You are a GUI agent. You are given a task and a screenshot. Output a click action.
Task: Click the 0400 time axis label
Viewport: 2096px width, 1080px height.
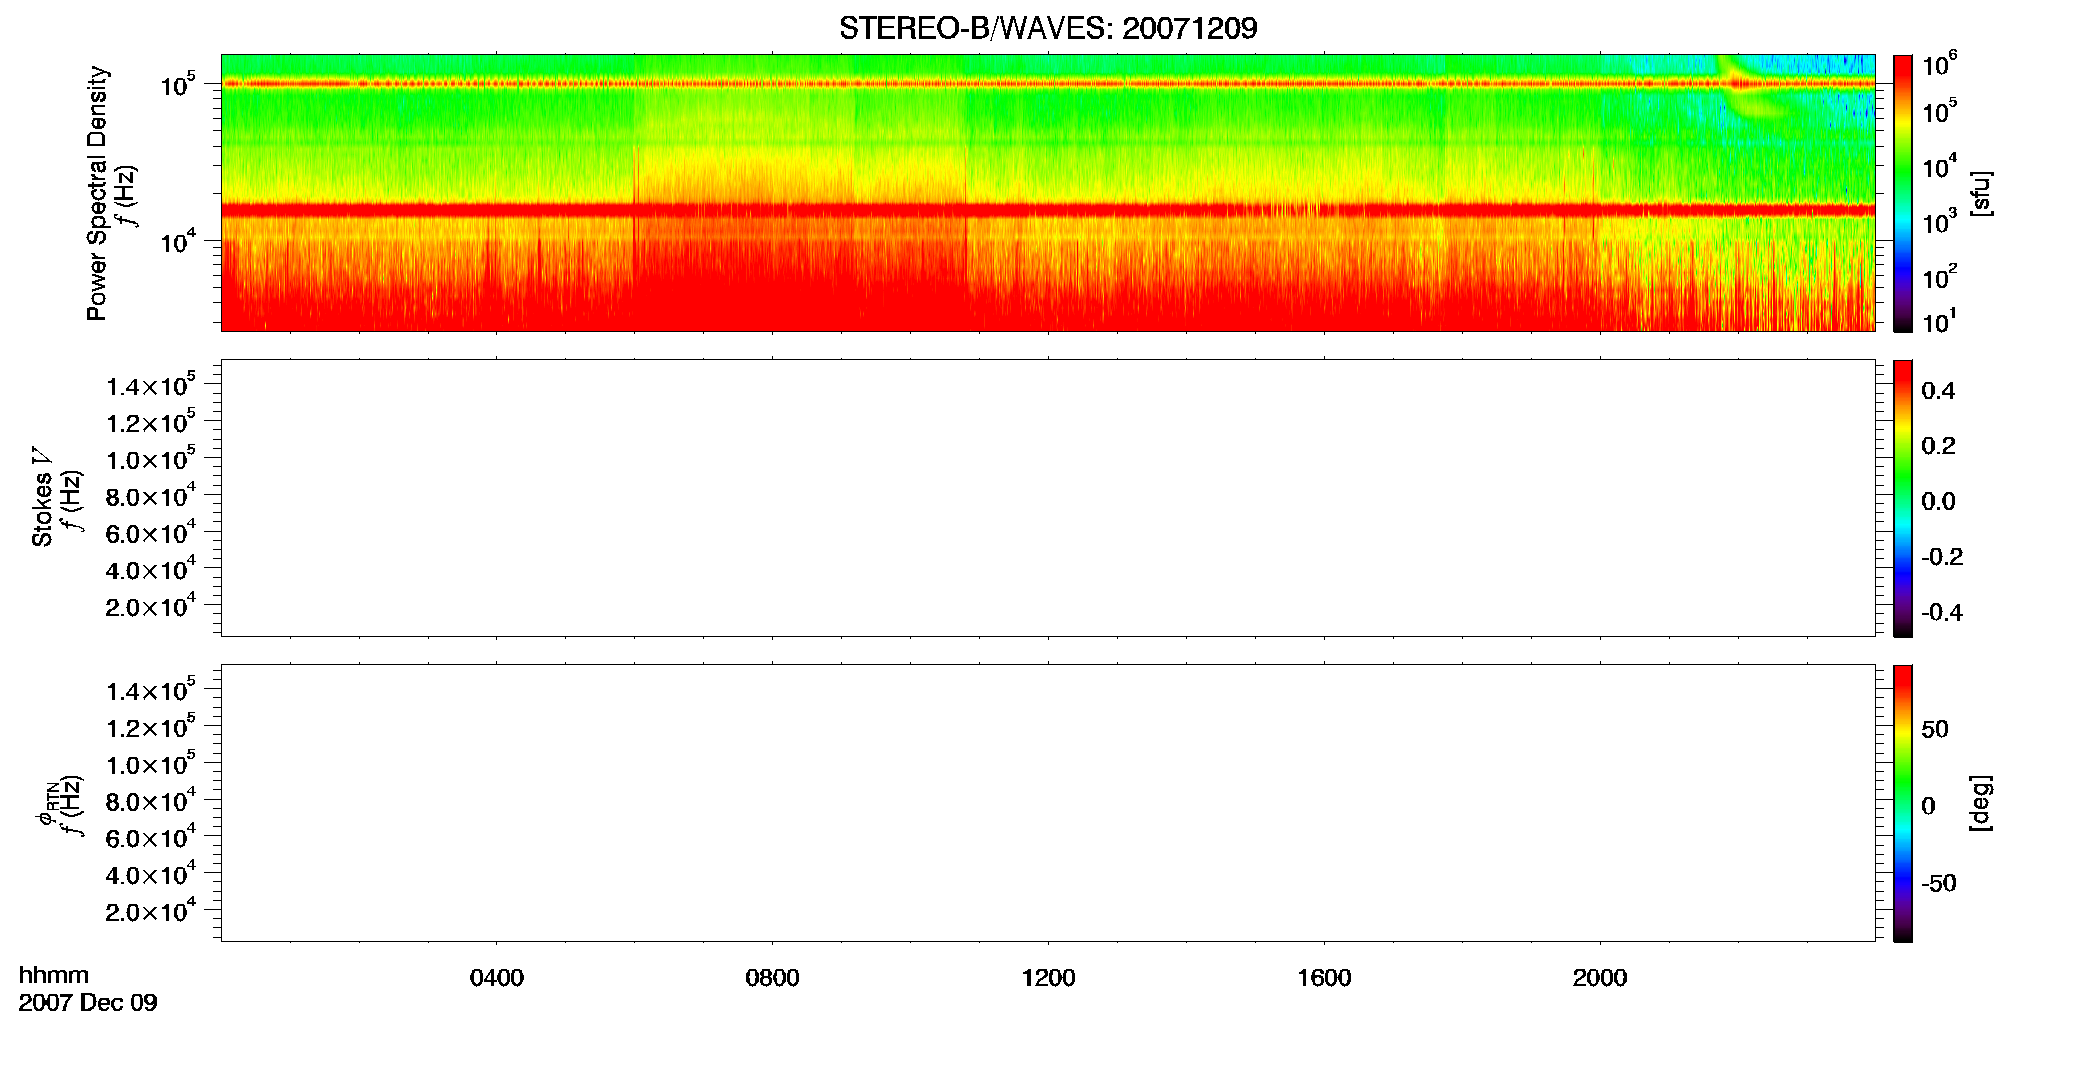[x=497, y=978]
